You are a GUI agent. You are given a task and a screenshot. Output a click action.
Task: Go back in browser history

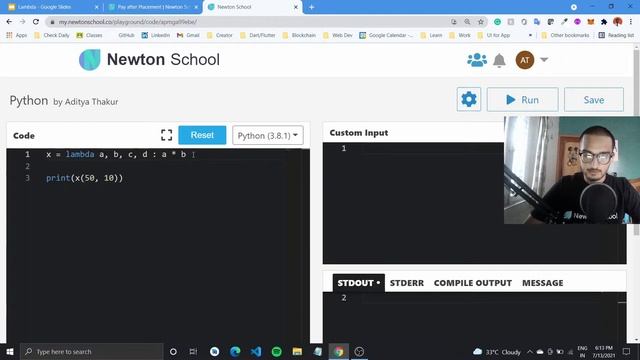9,22
